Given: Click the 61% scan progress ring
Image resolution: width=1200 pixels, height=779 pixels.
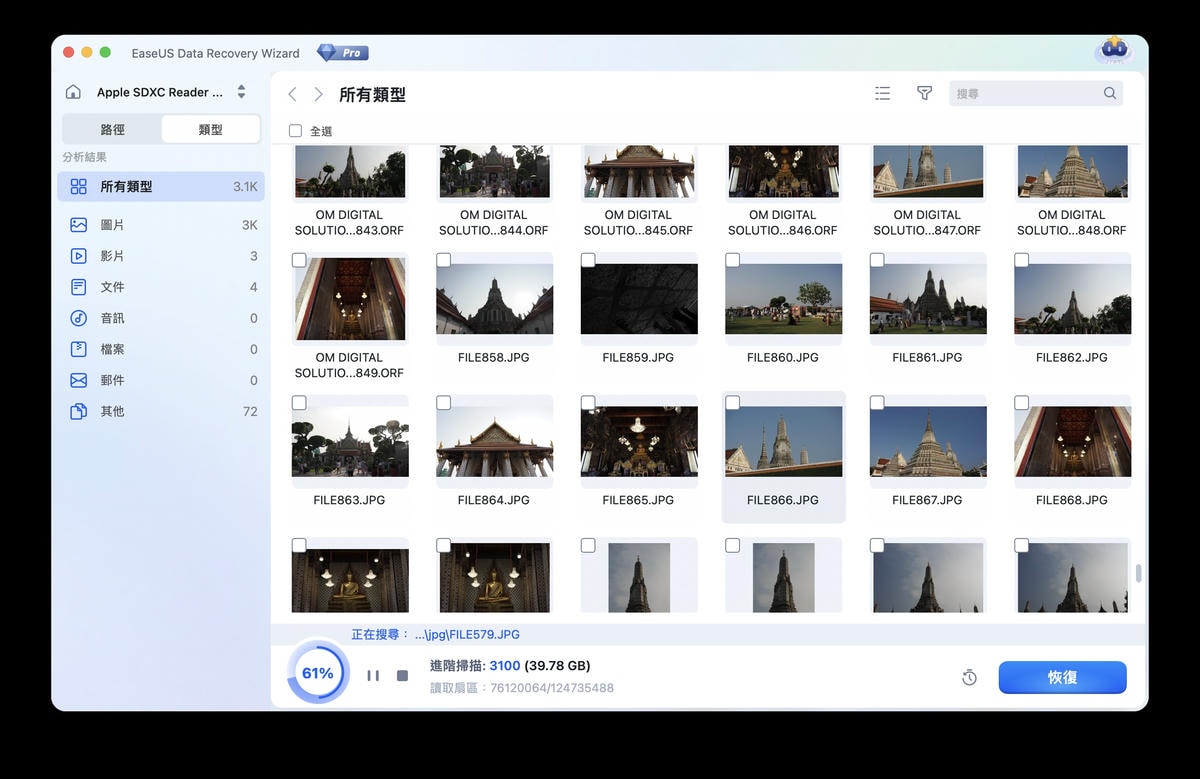Looking at the screenshot, I should (x=318, y=673).
